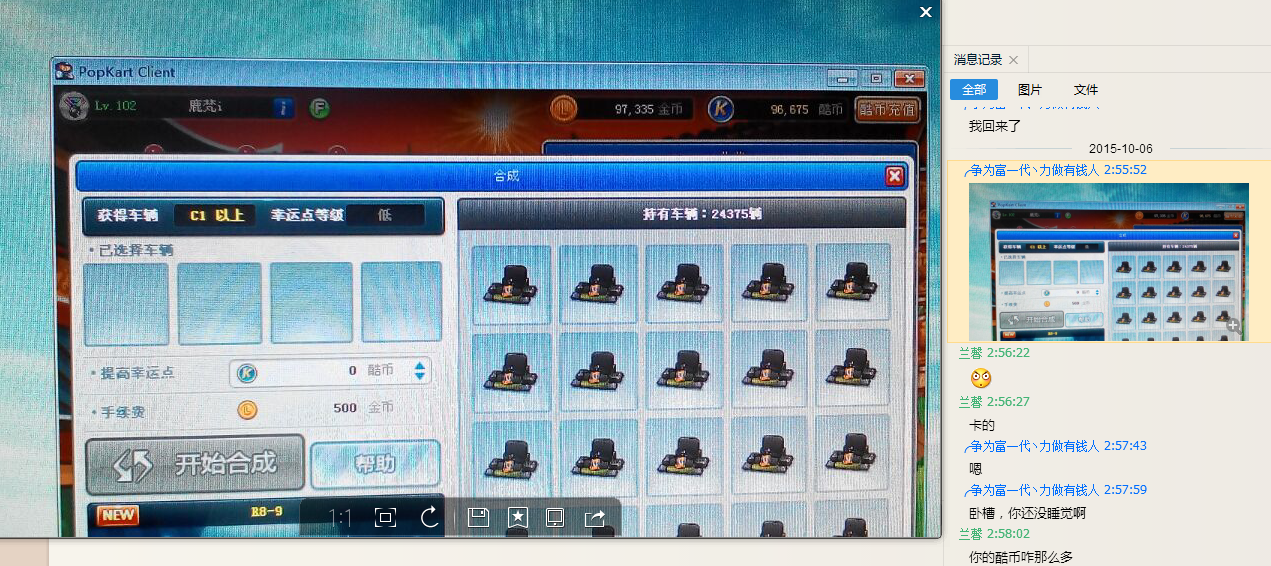Click the message text 卡的
Image resolution: width=1271 pixels, height=566 pixels.
point(982,425)
